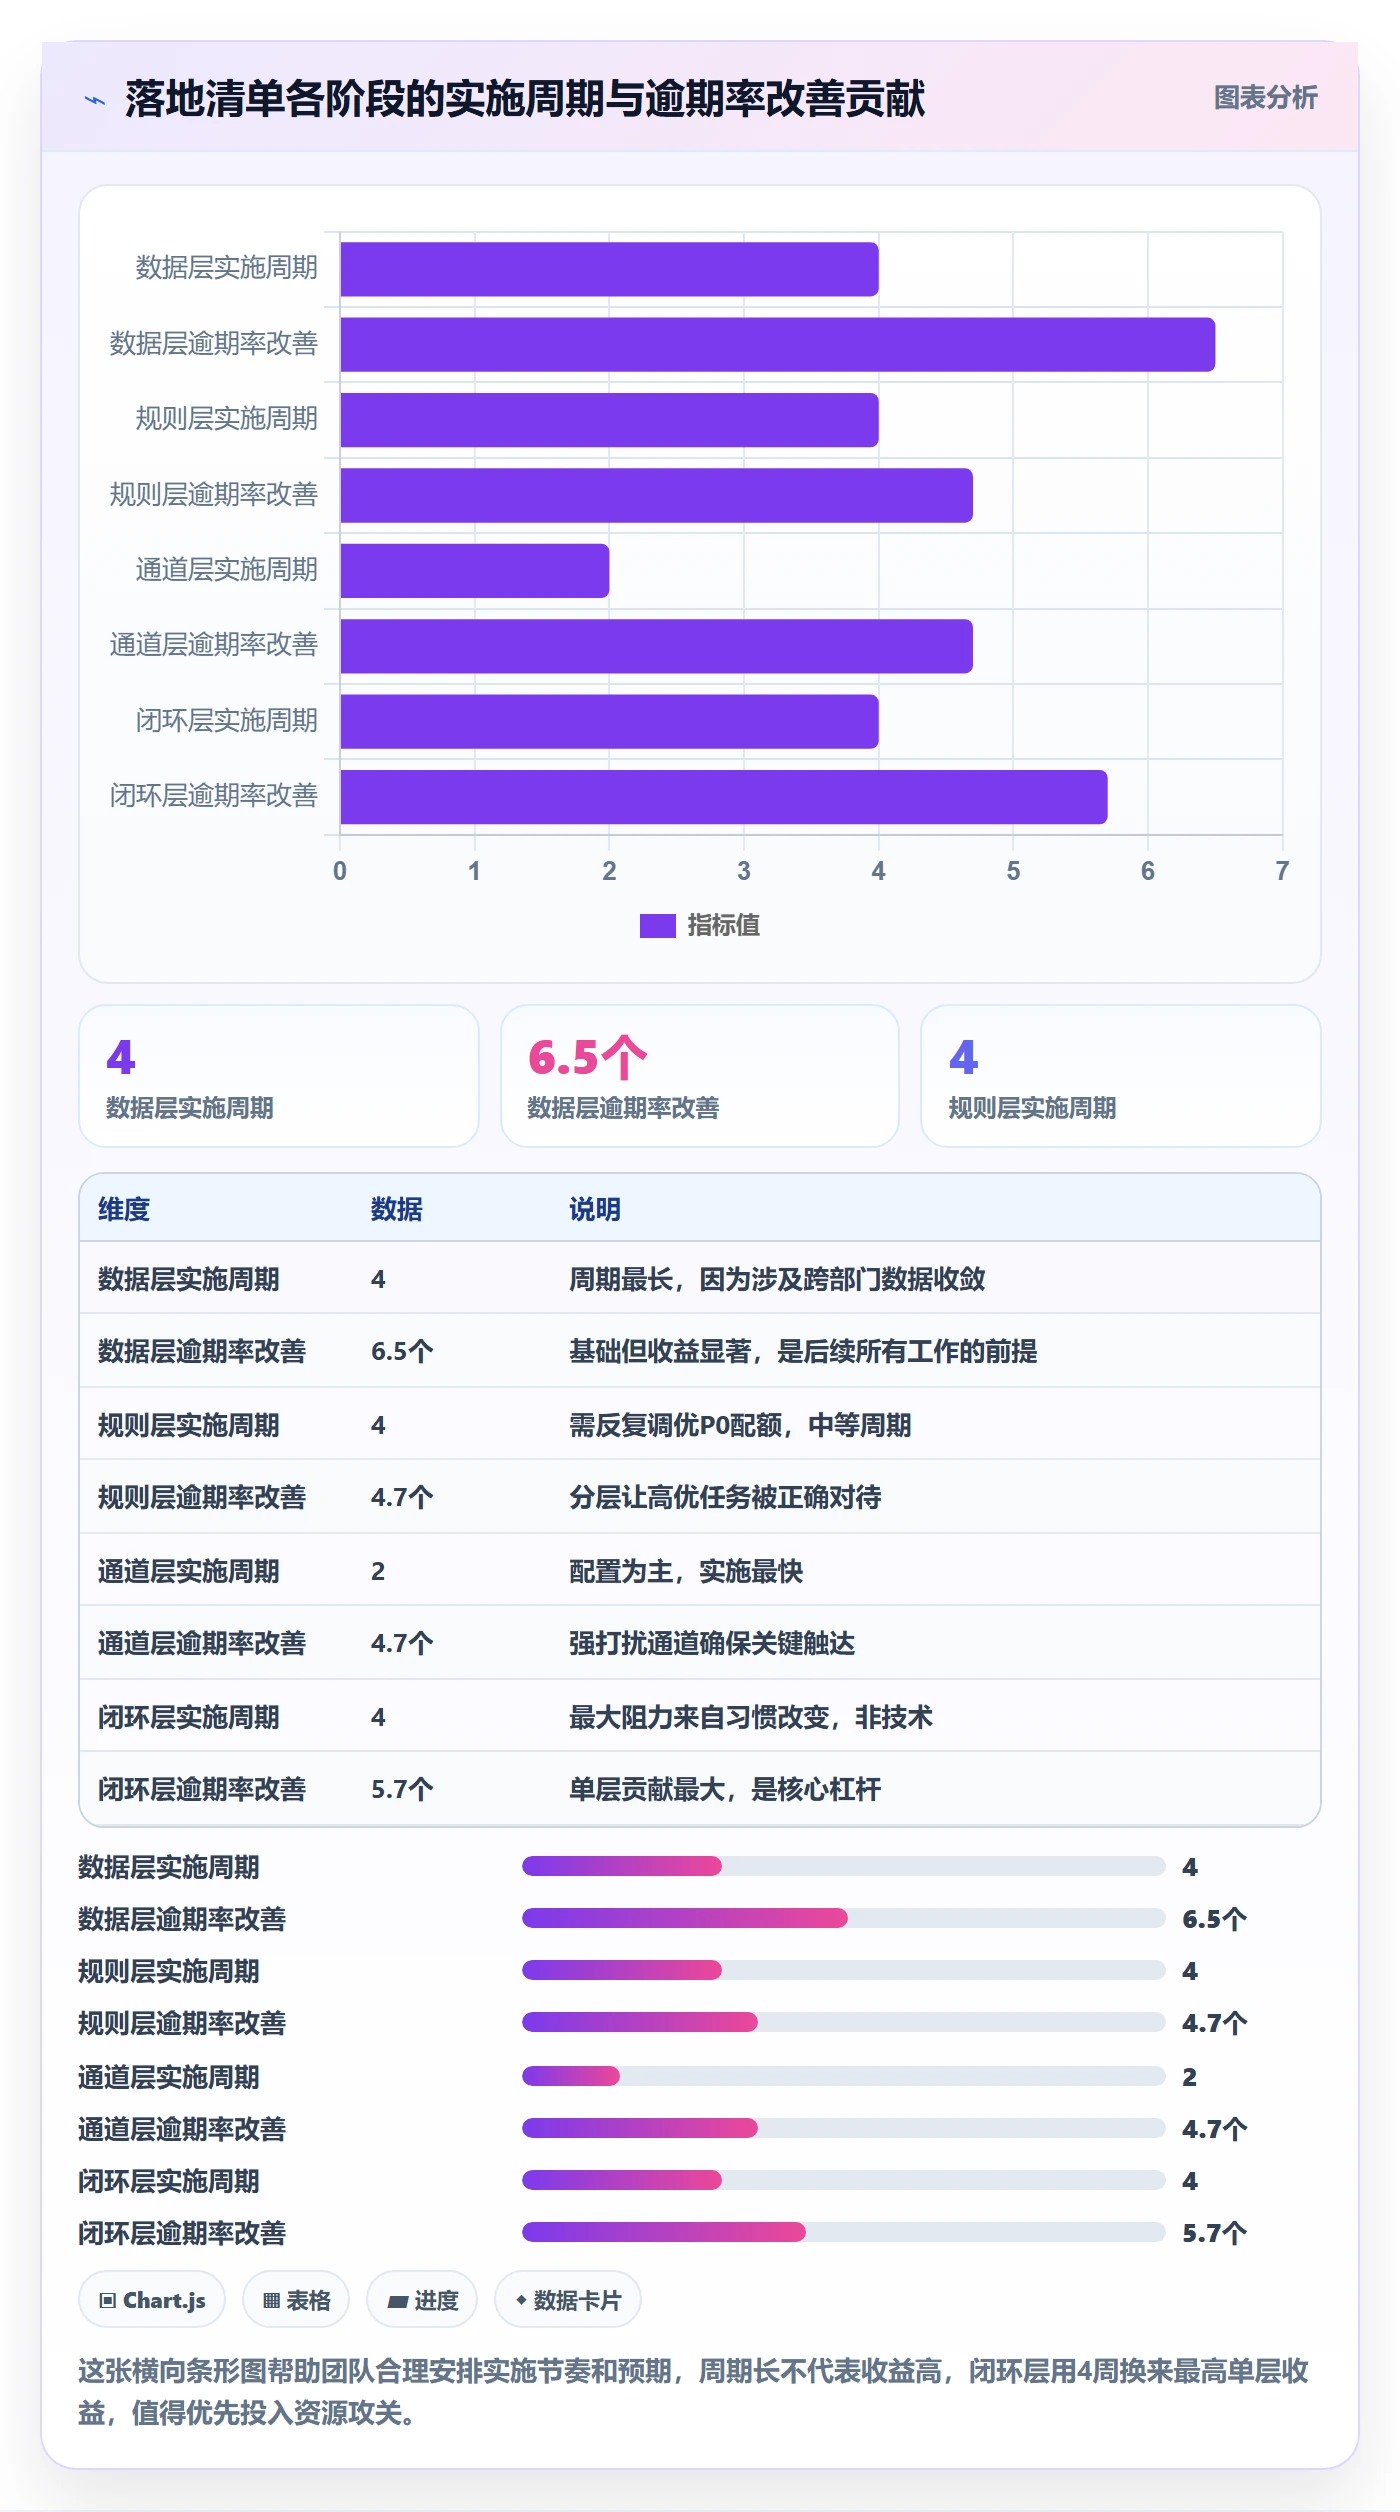Click the 说明 table column header
Viewport: 1400px width, 2512px height.
[x=595, y=1209]
